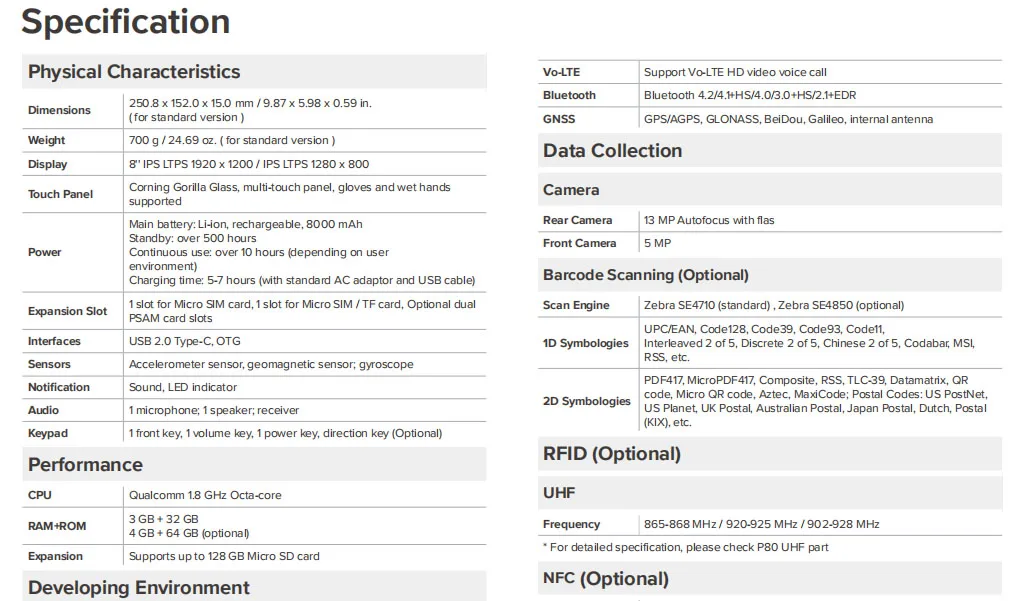1030x601 pixels.
Task: Select the Micro SIM card slot description
Action: [x=302, y=311]
